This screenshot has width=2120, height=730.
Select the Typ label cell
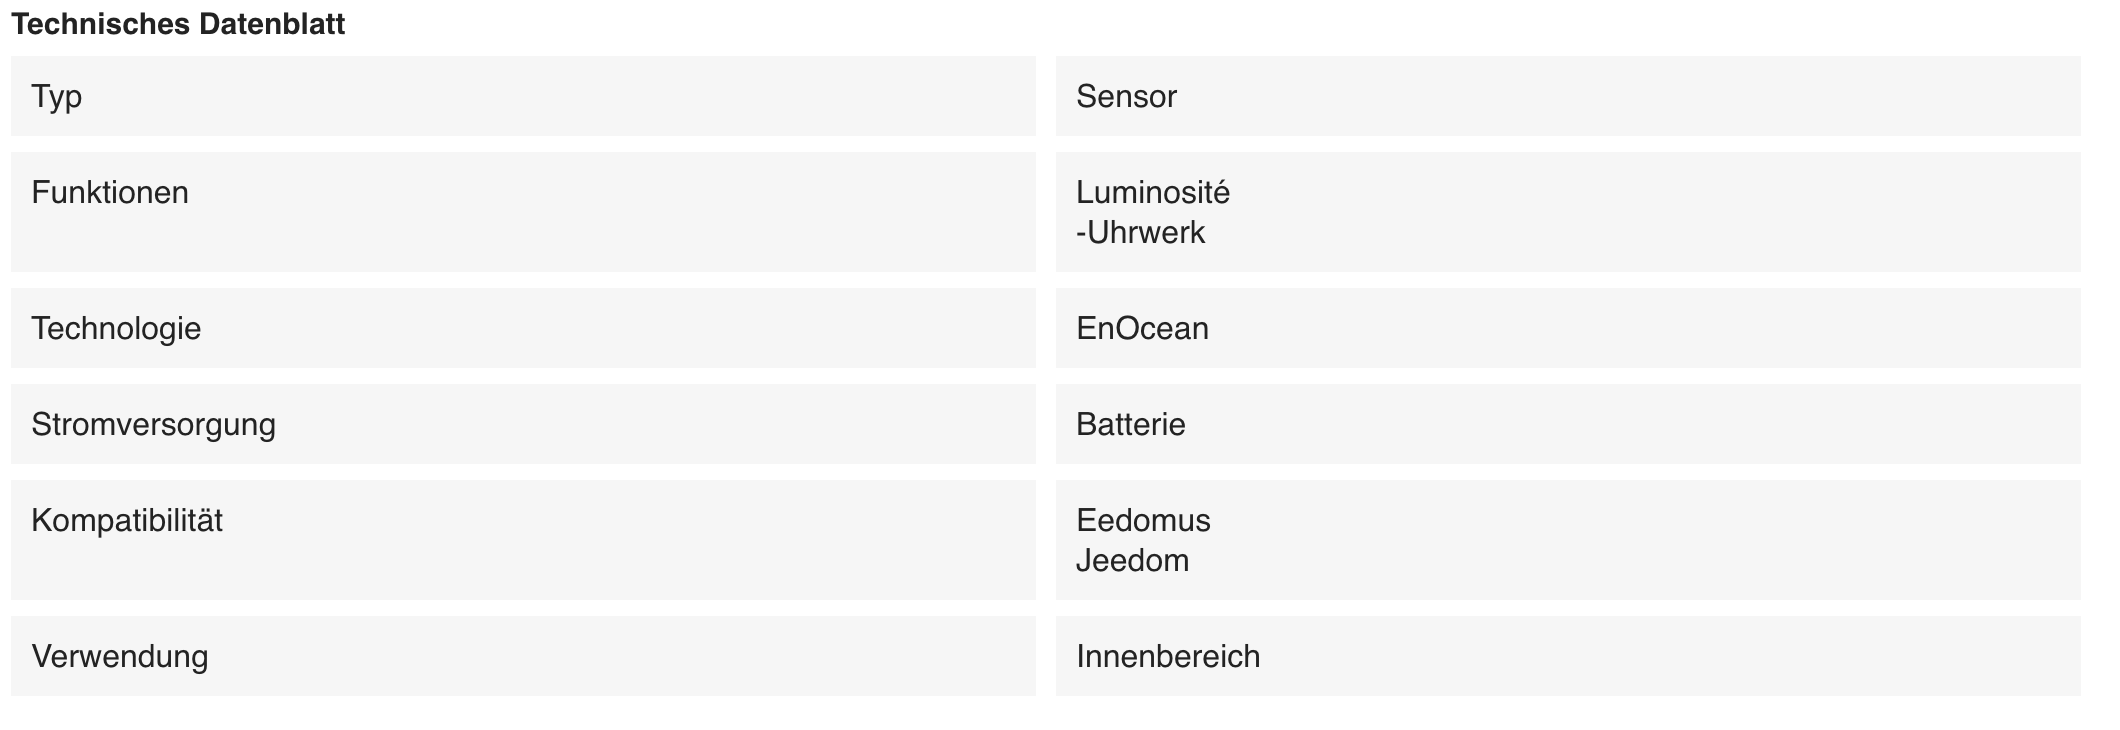click(x=523, y=96)
